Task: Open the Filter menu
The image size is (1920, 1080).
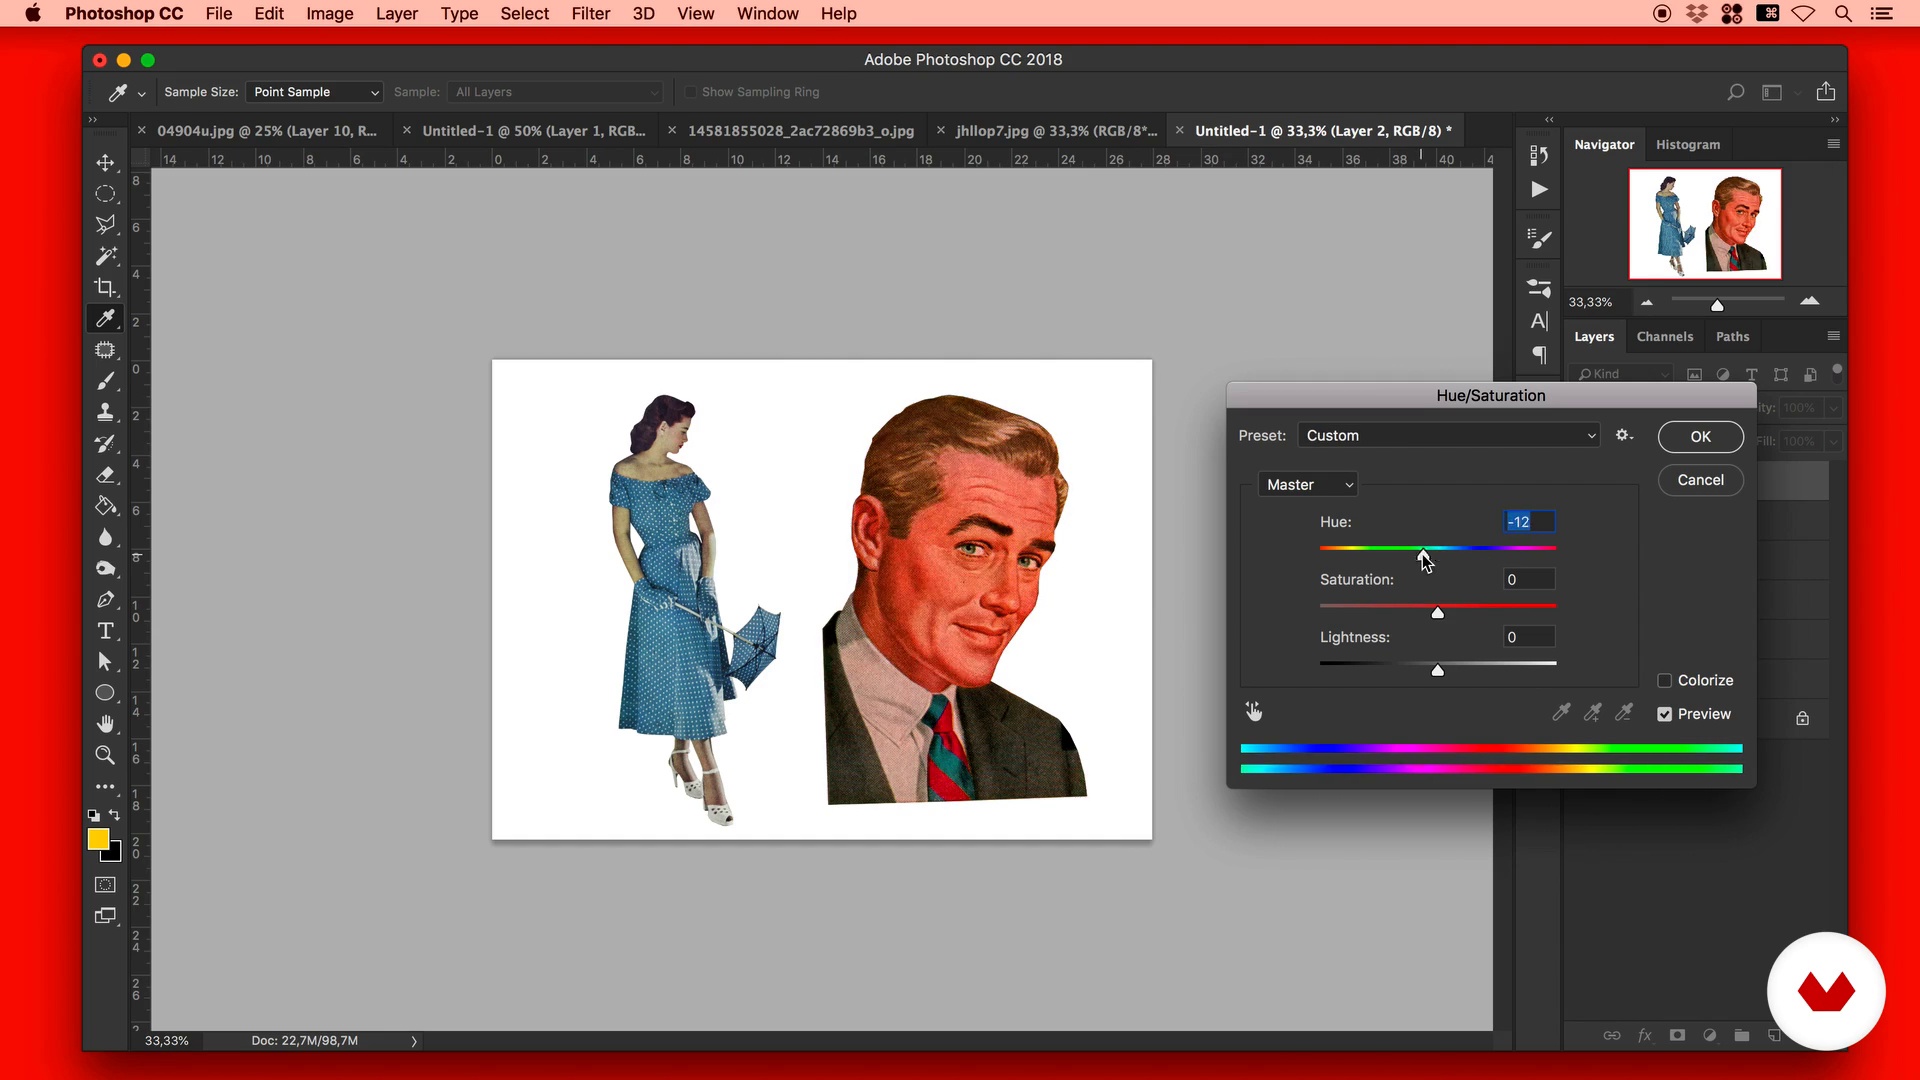Action: pos(590,14)
